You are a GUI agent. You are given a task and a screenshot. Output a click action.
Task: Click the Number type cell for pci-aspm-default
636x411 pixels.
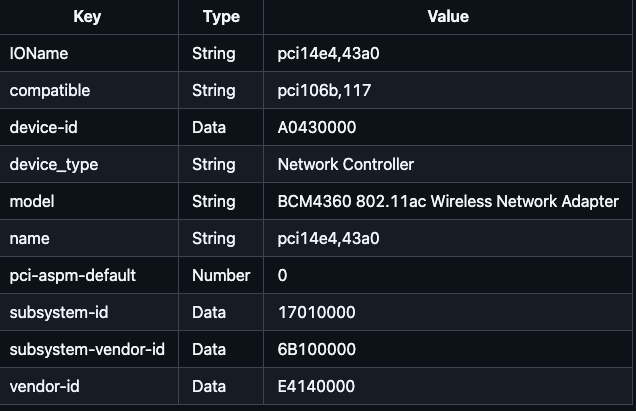(219, 275)
